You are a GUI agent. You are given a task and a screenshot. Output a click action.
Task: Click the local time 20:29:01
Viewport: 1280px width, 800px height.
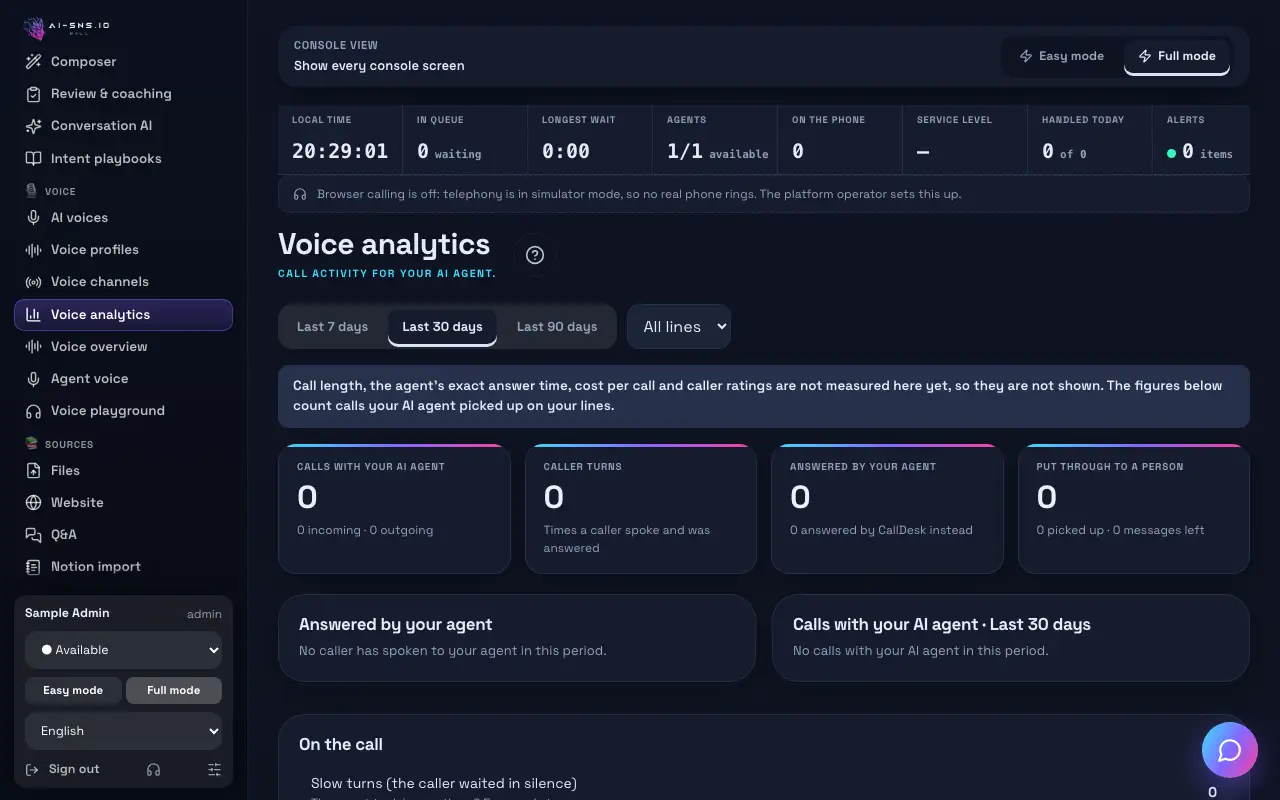click(340, 151)
